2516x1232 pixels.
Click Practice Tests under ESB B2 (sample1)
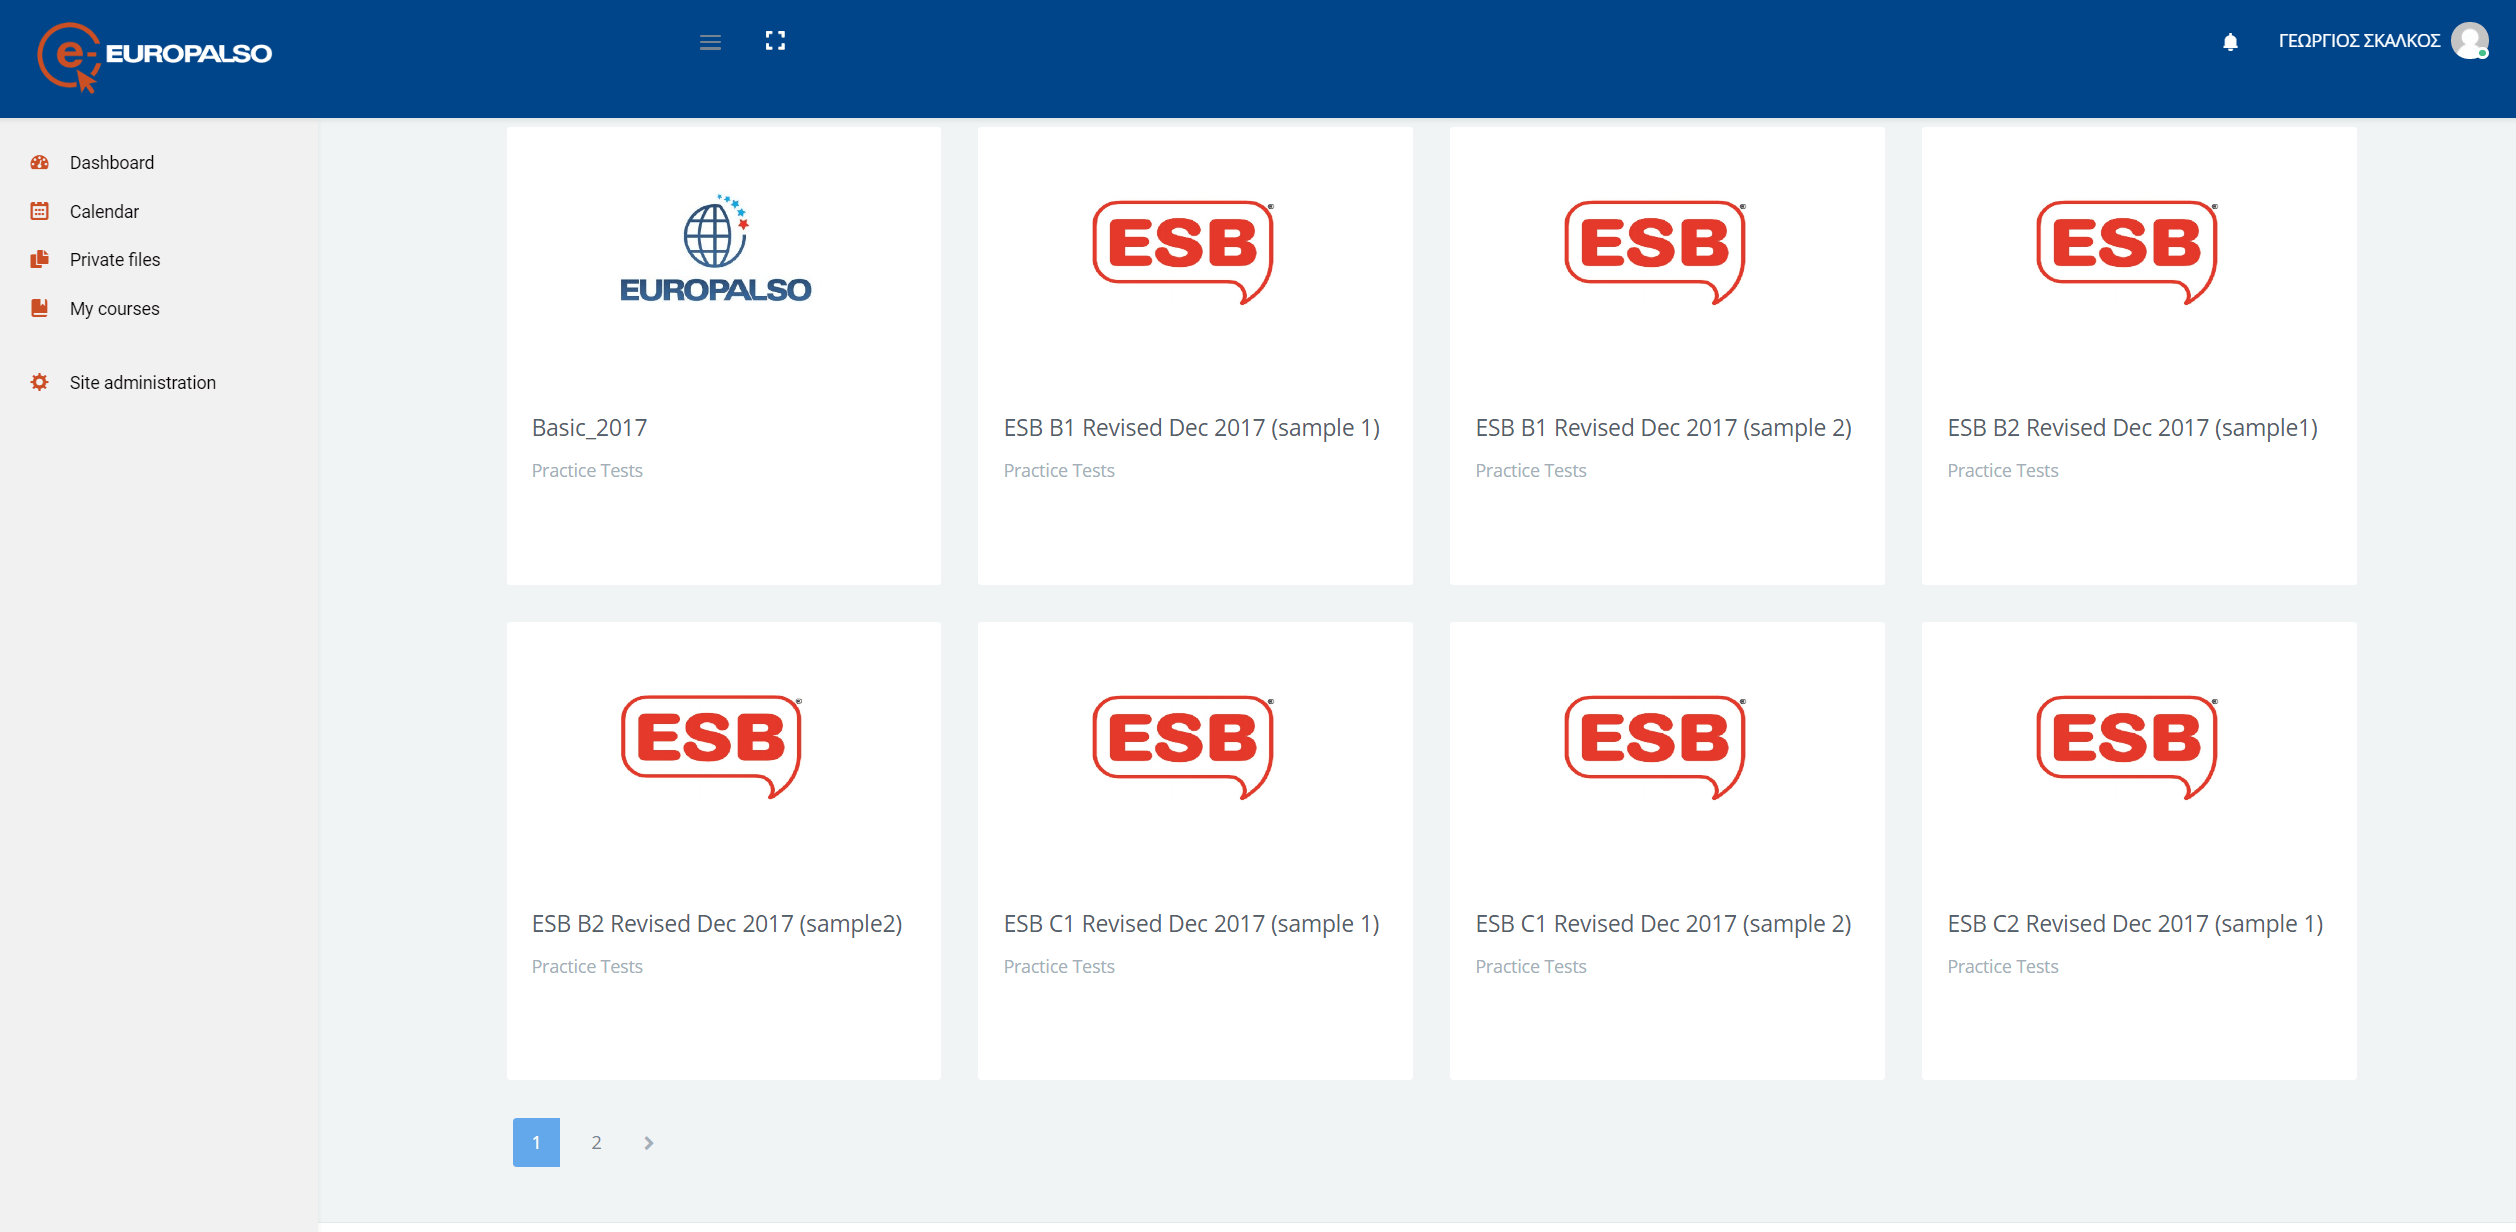(x=2003, y=471)
